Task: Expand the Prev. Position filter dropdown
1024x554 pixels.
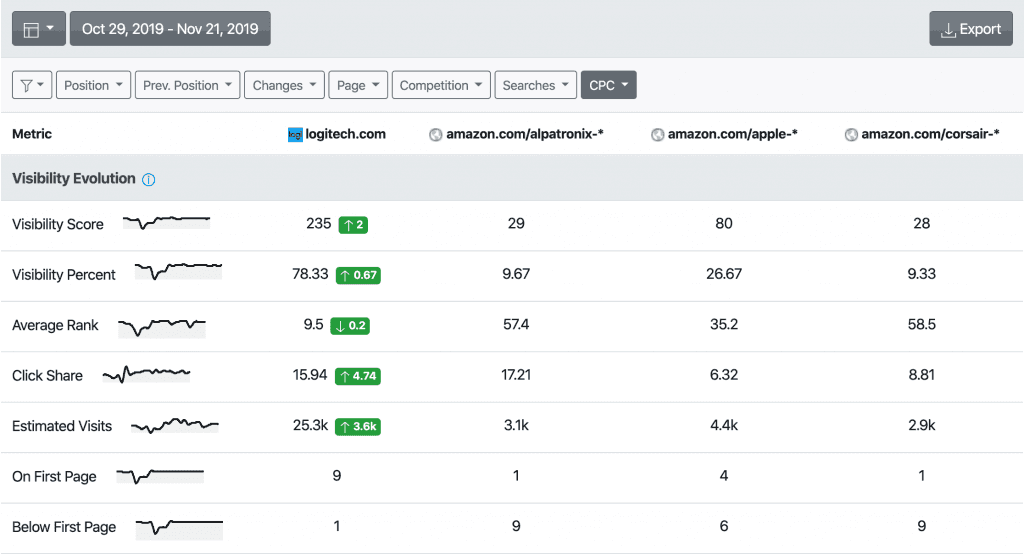Action: 187,85
